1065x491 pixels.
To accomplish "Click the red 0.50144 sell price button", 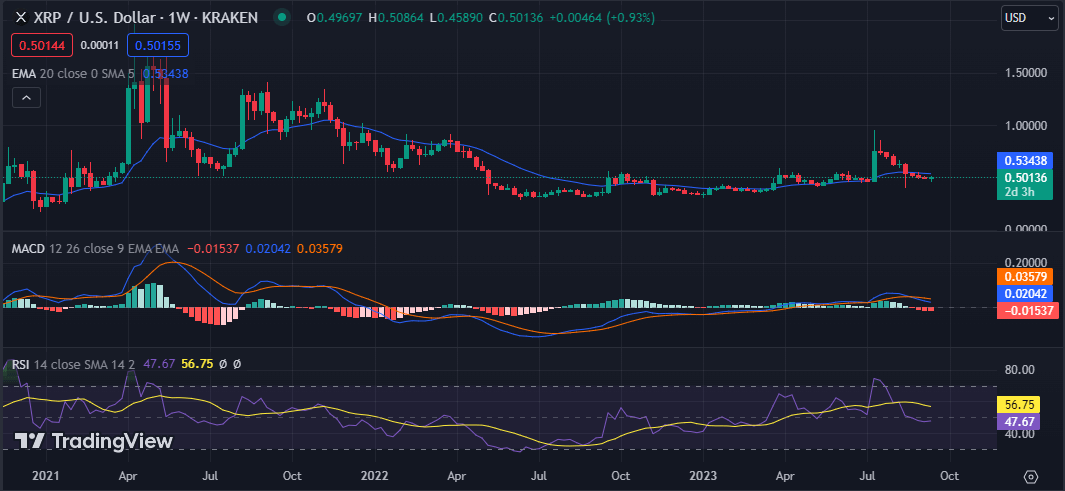I will coord(40,45).
